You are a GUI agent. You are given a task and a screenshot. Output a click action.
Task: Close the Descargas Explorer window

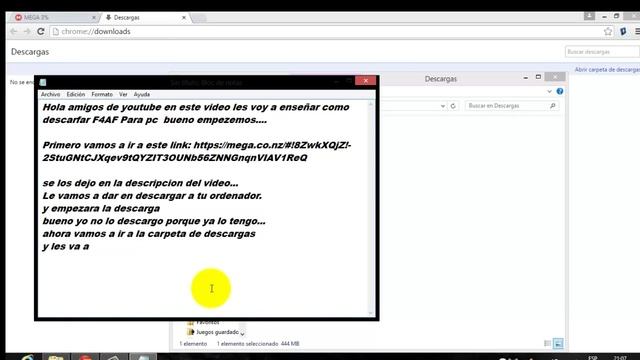point(555,77)
